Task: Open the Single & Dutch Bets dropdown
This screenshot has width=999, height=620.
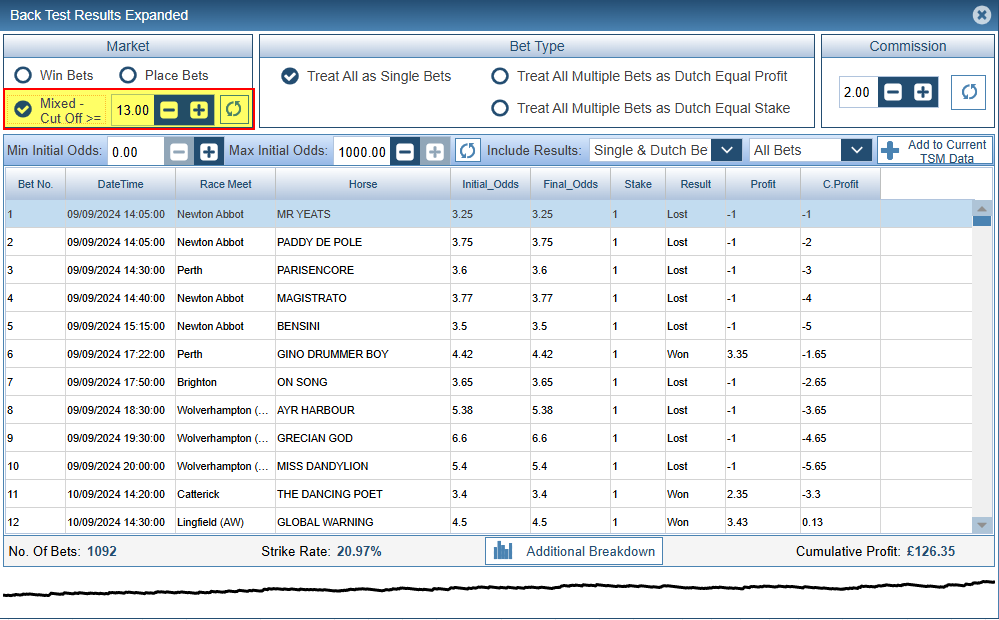Action: 727,150
